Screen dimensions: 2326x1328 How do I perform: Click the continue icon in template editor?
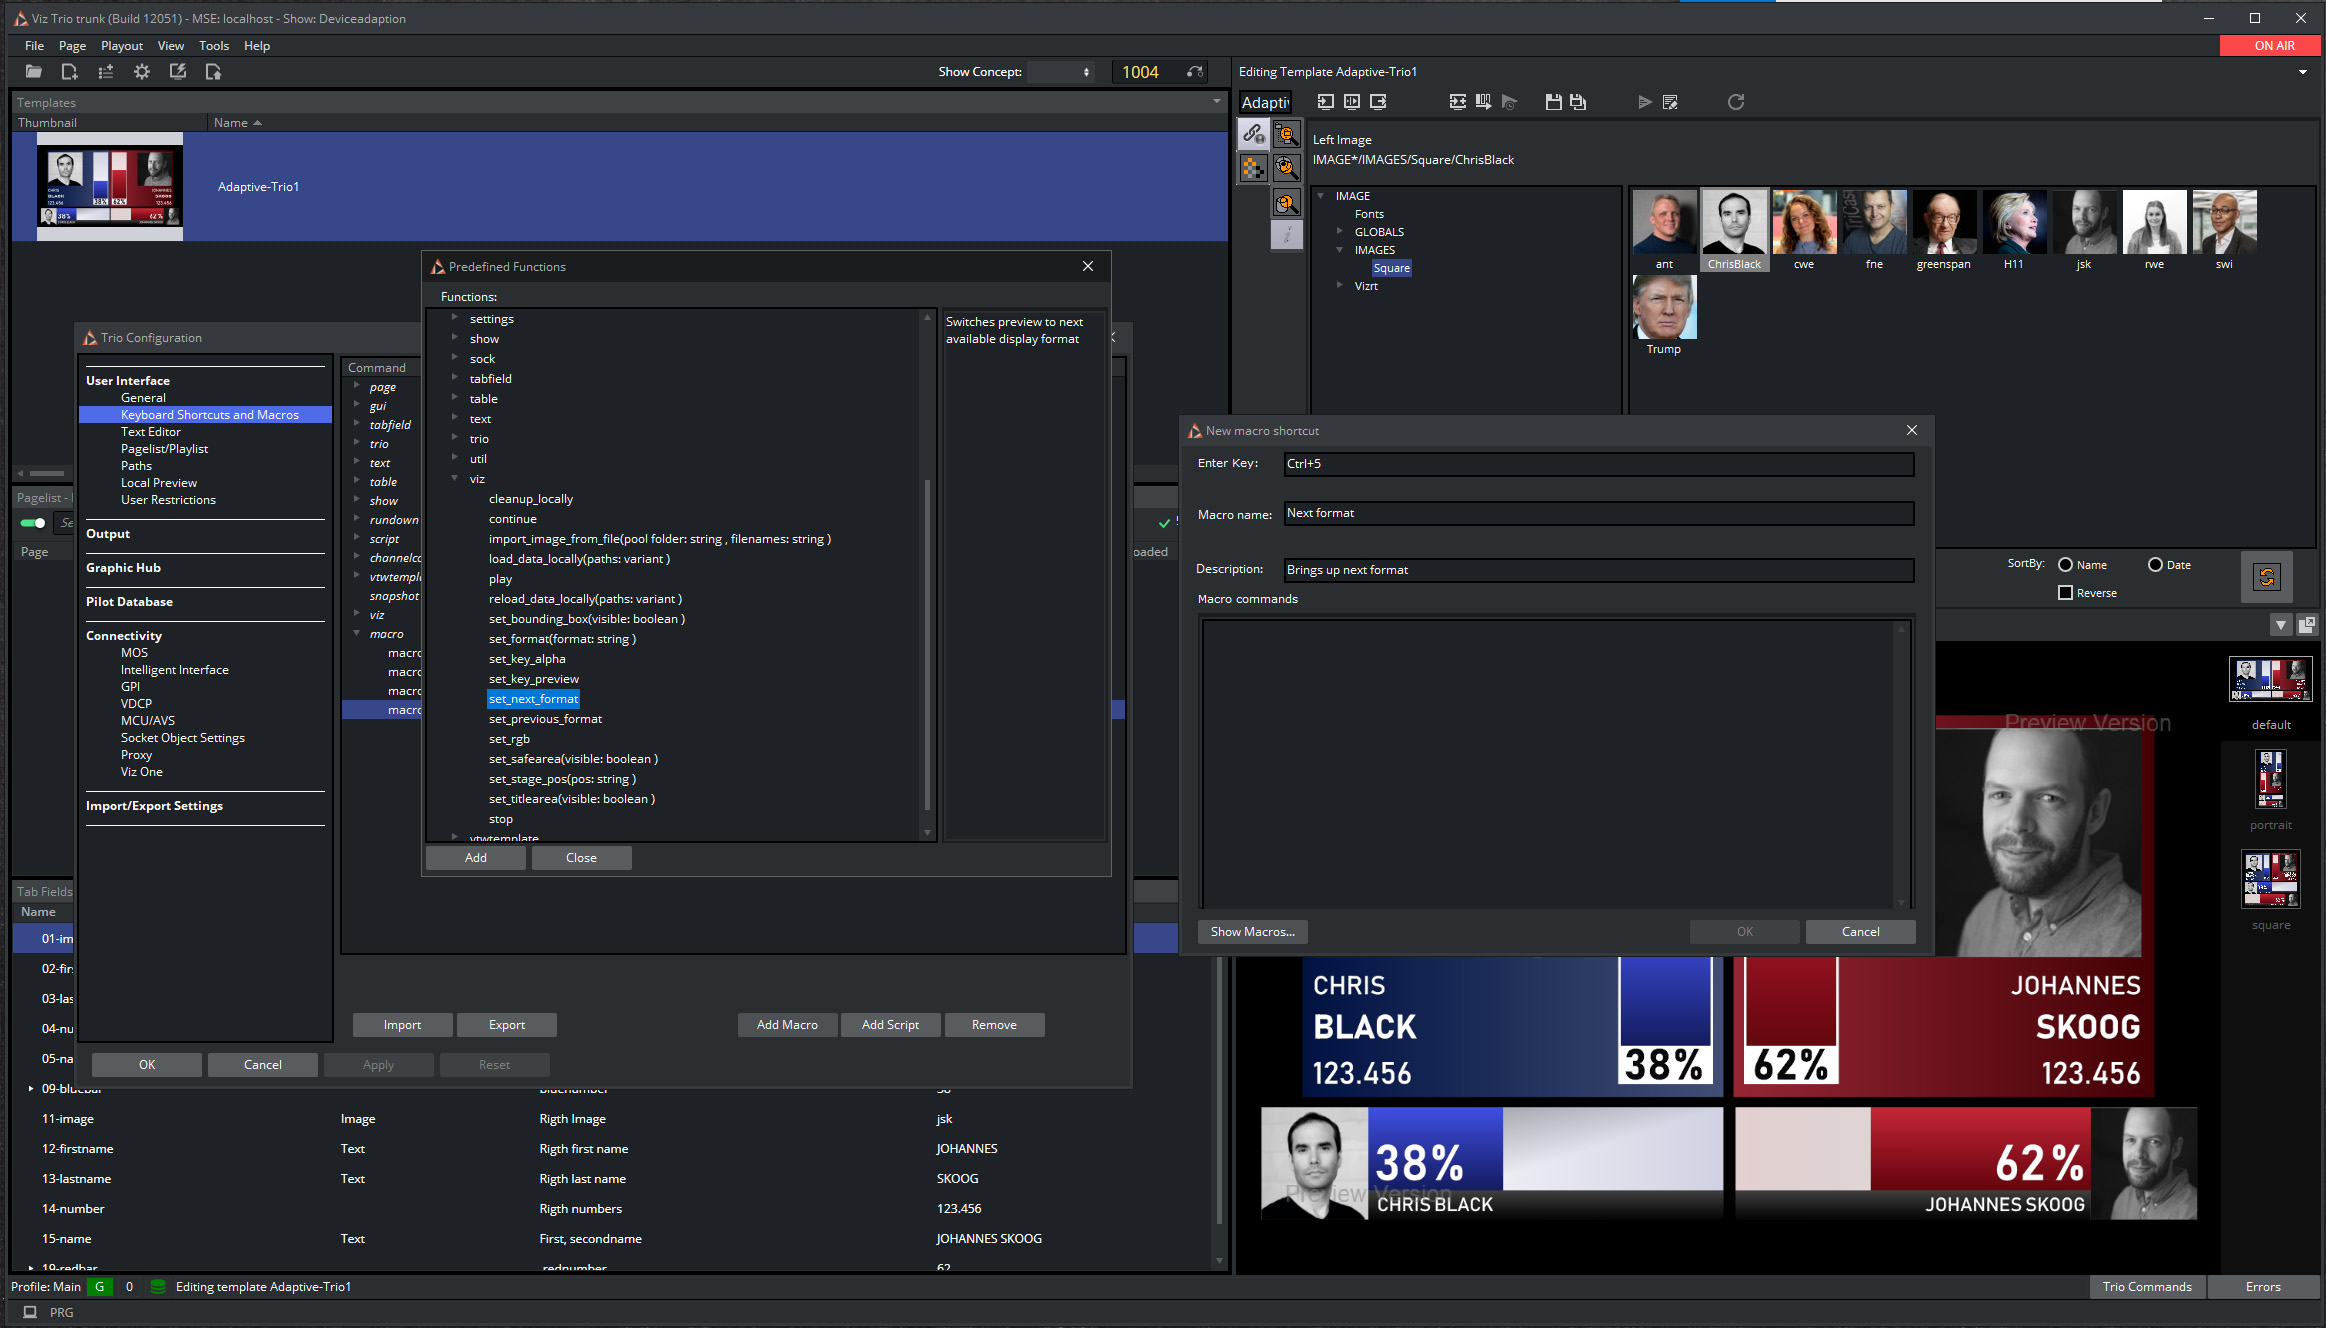click(1351, 101)
